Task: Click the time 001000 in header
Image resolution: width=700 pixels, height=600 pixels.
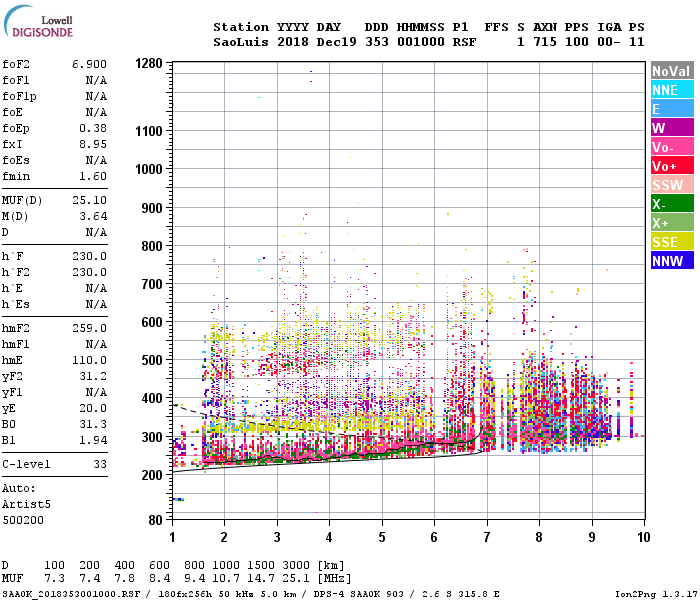Action: point(421,42)
